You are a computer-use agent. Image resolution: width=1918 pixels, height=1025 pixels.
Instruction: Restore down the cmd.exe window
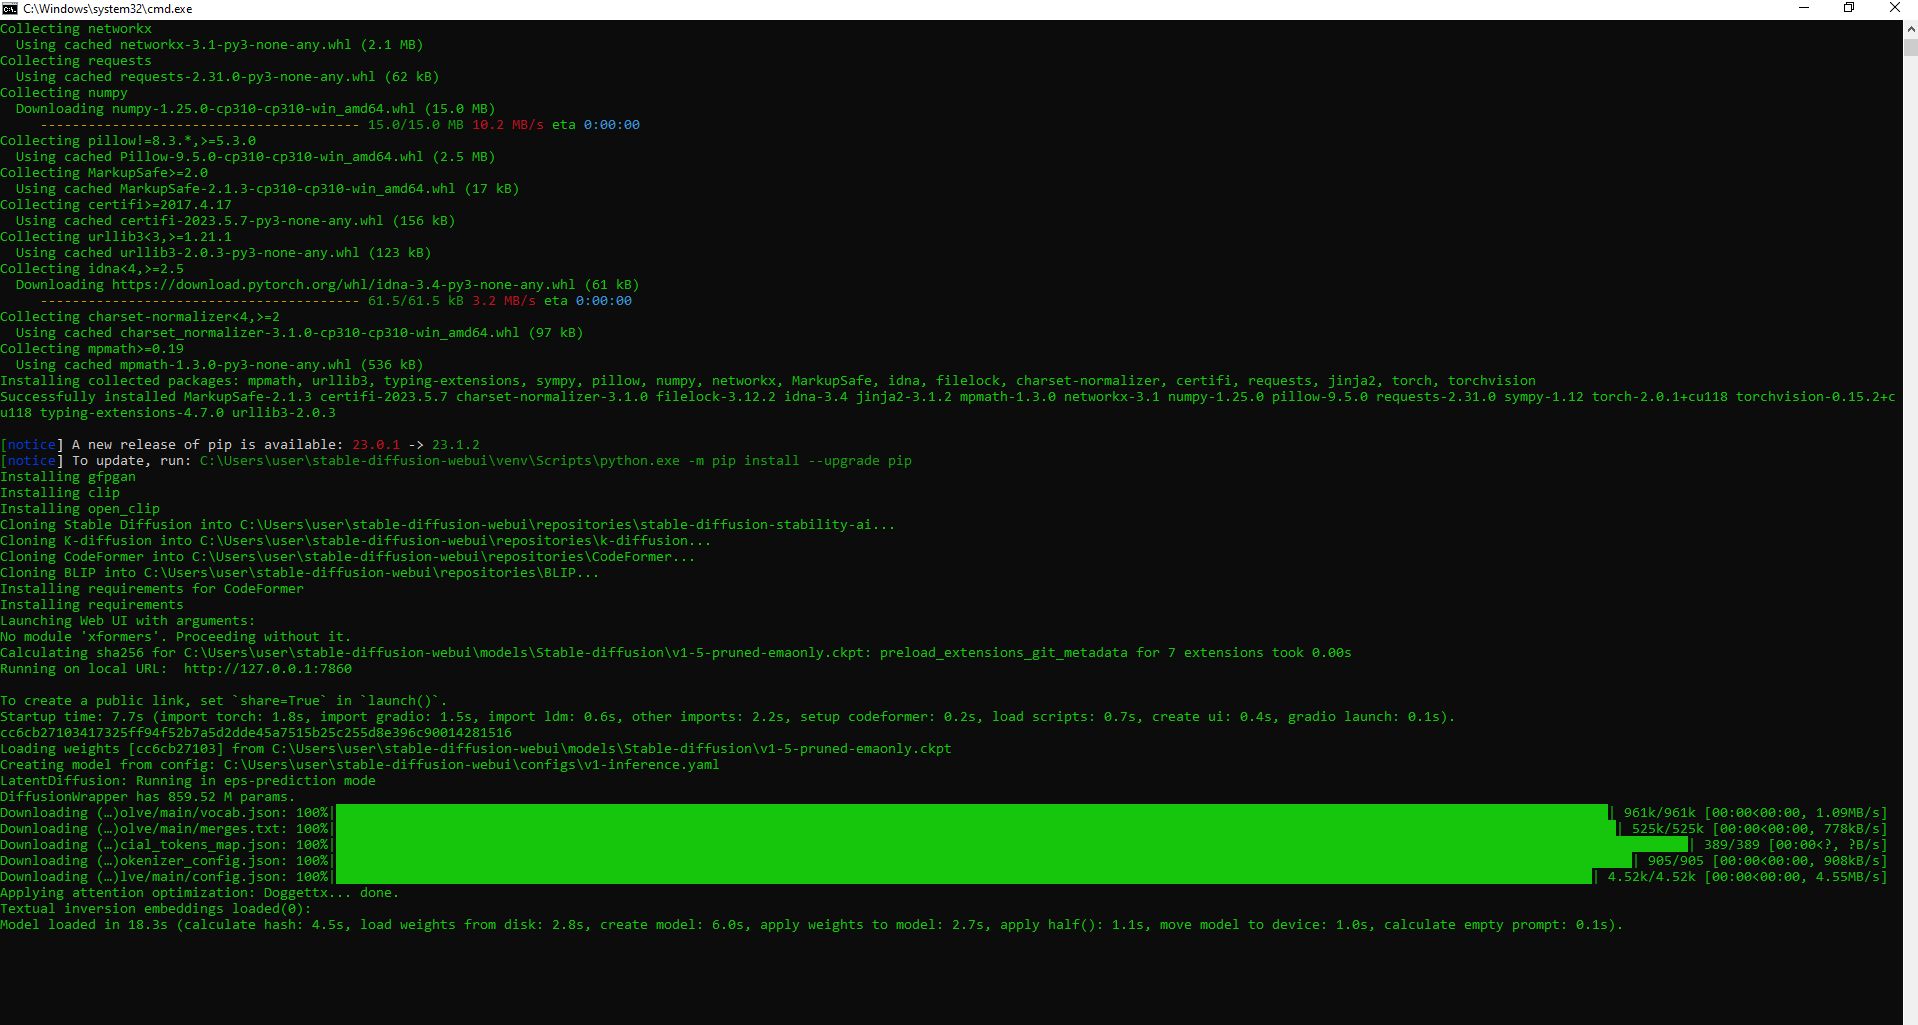click(x=1849, y=8)
